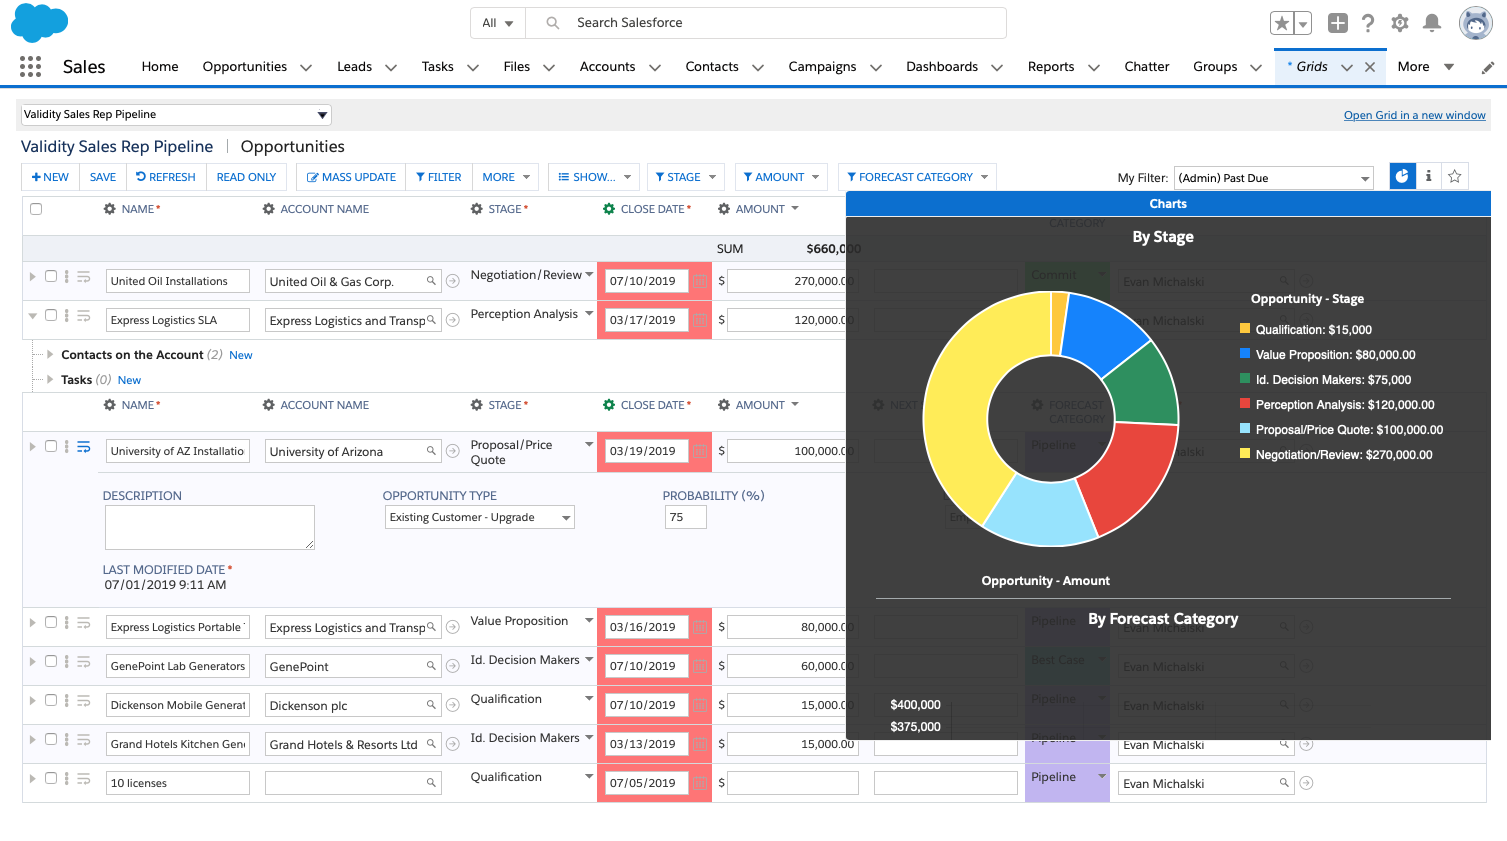Click the MASS UPDATE button
Image resolution: width=1507 pixels, height=841 pixels.
[x=351, y=177]
